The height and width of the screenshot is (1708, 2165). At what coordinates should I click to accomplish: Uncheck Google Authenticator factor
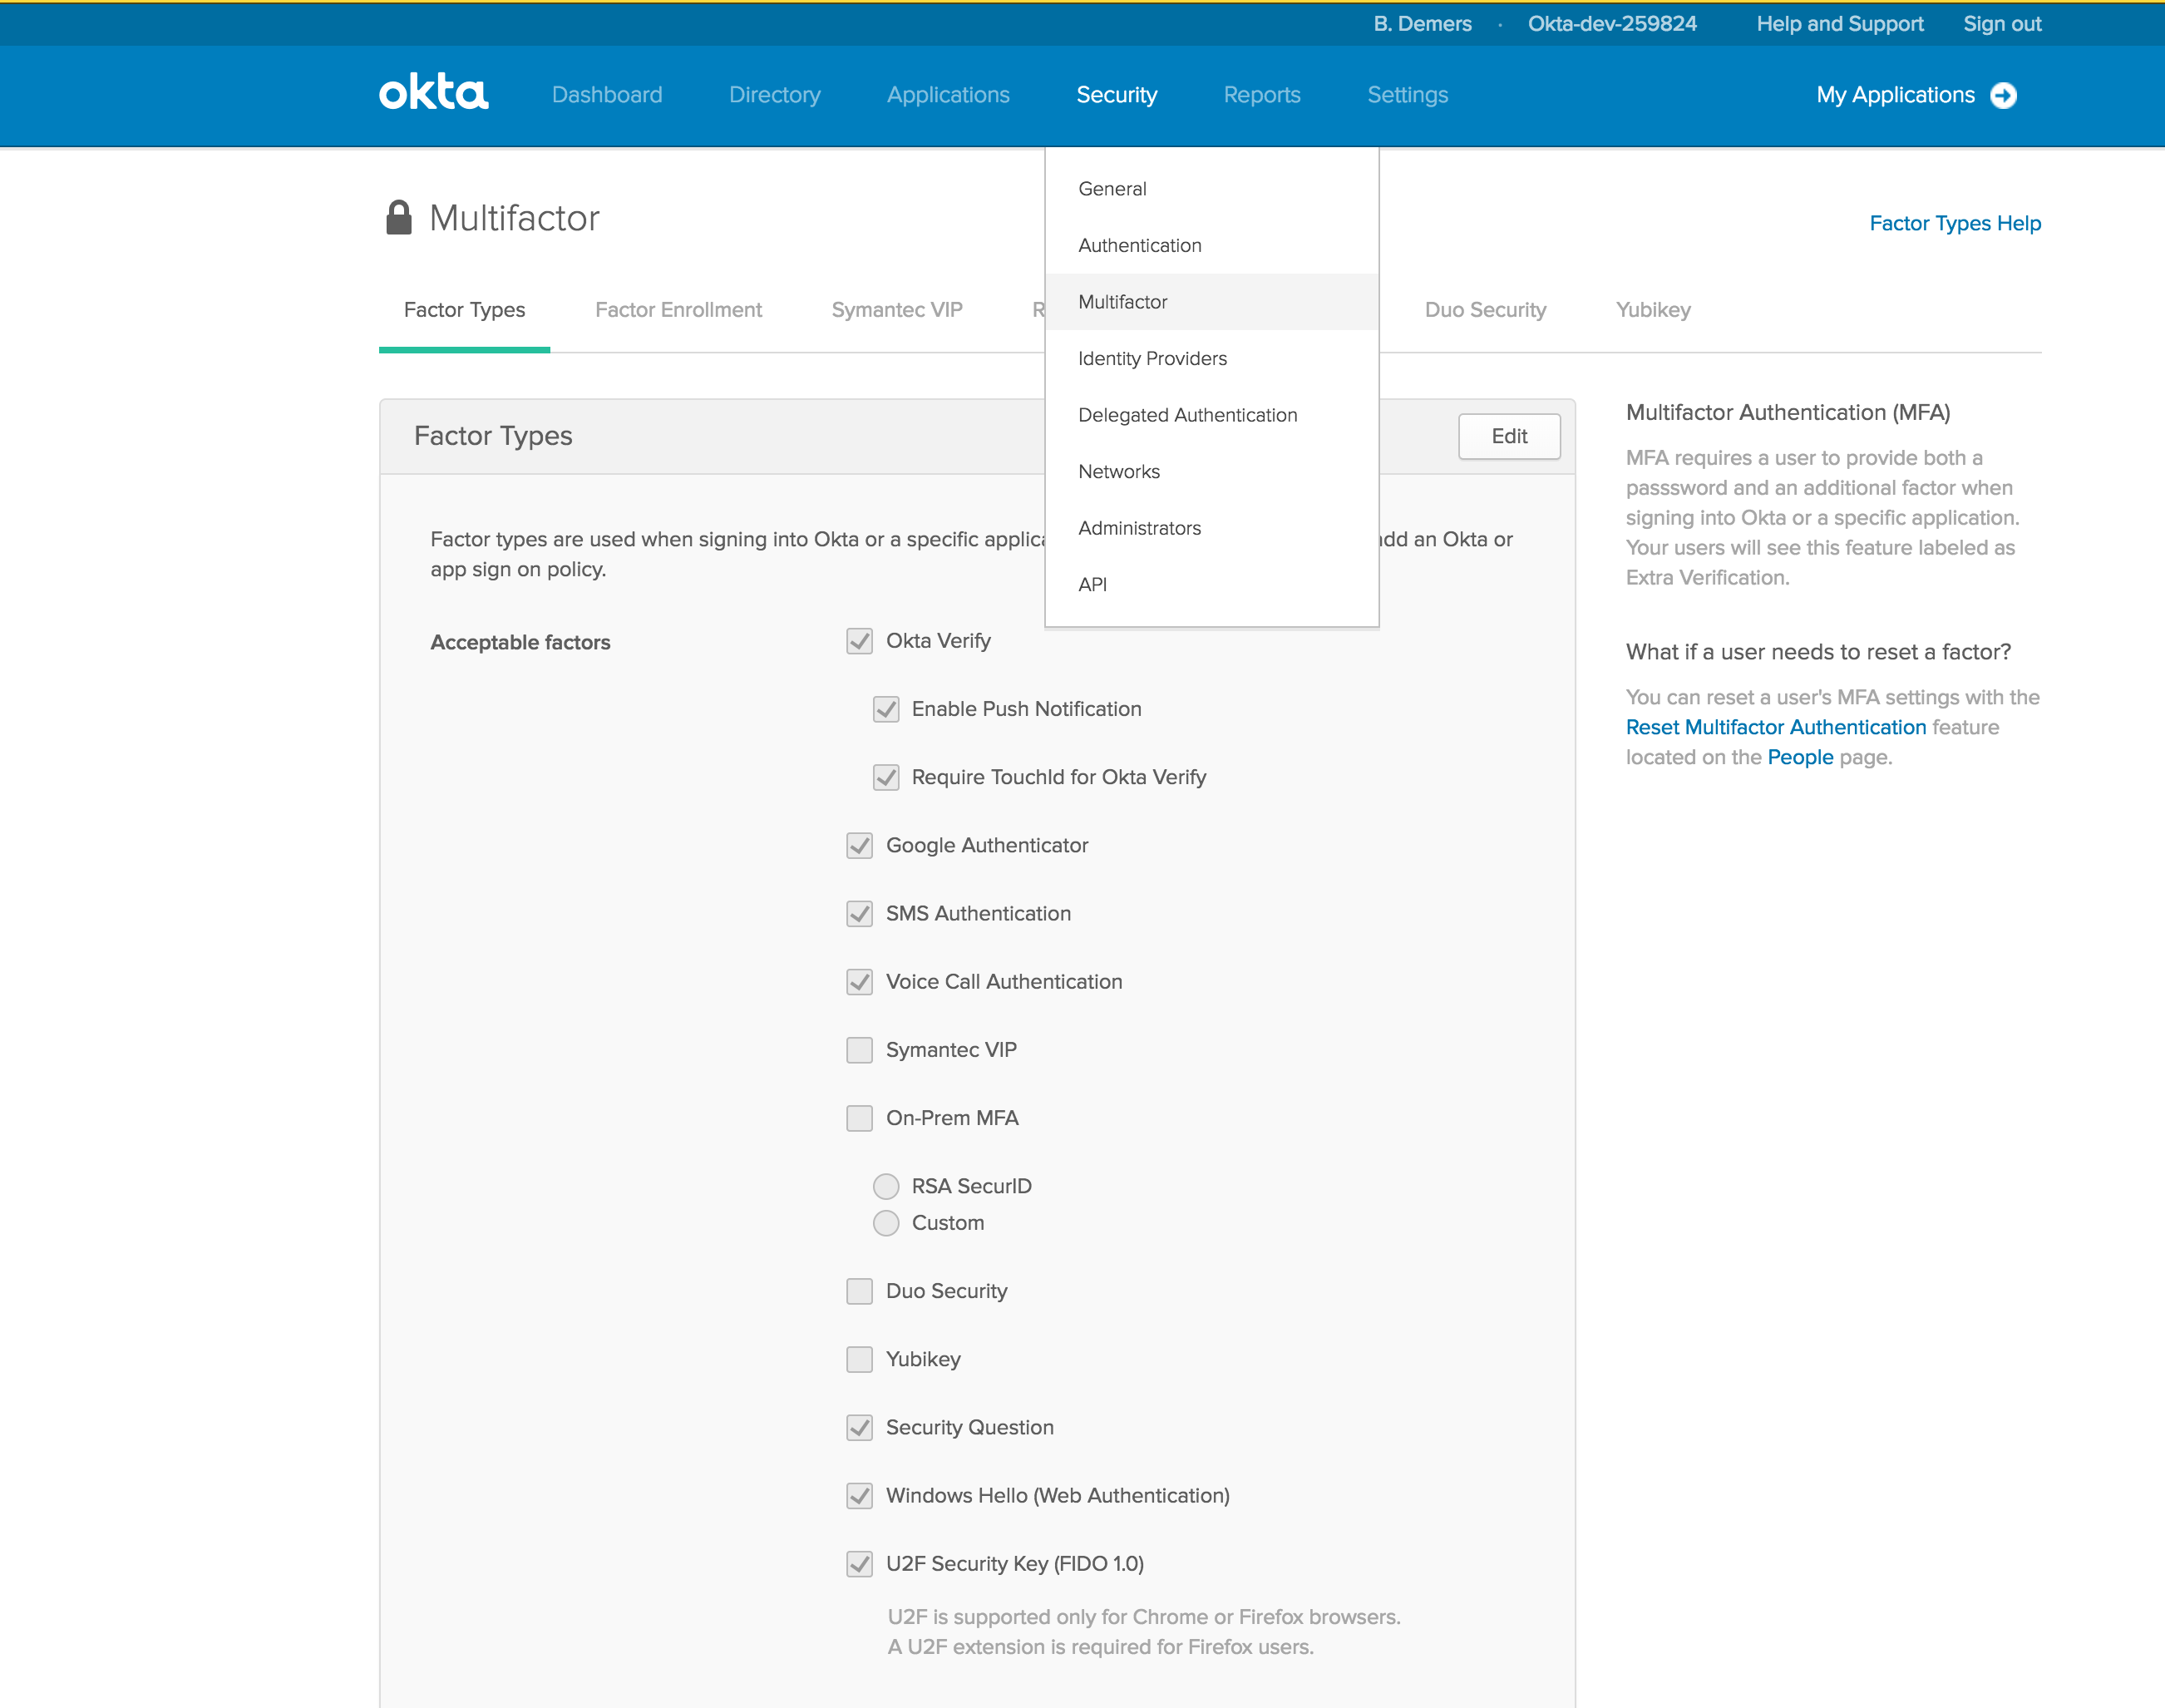859,846
